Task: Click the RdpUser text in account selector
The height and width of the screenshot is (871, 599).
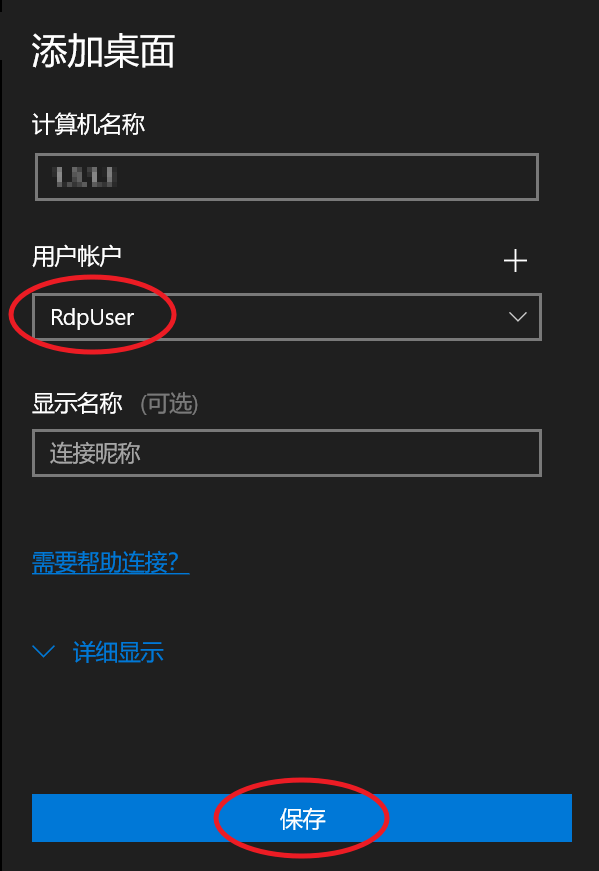Action: 92,317
